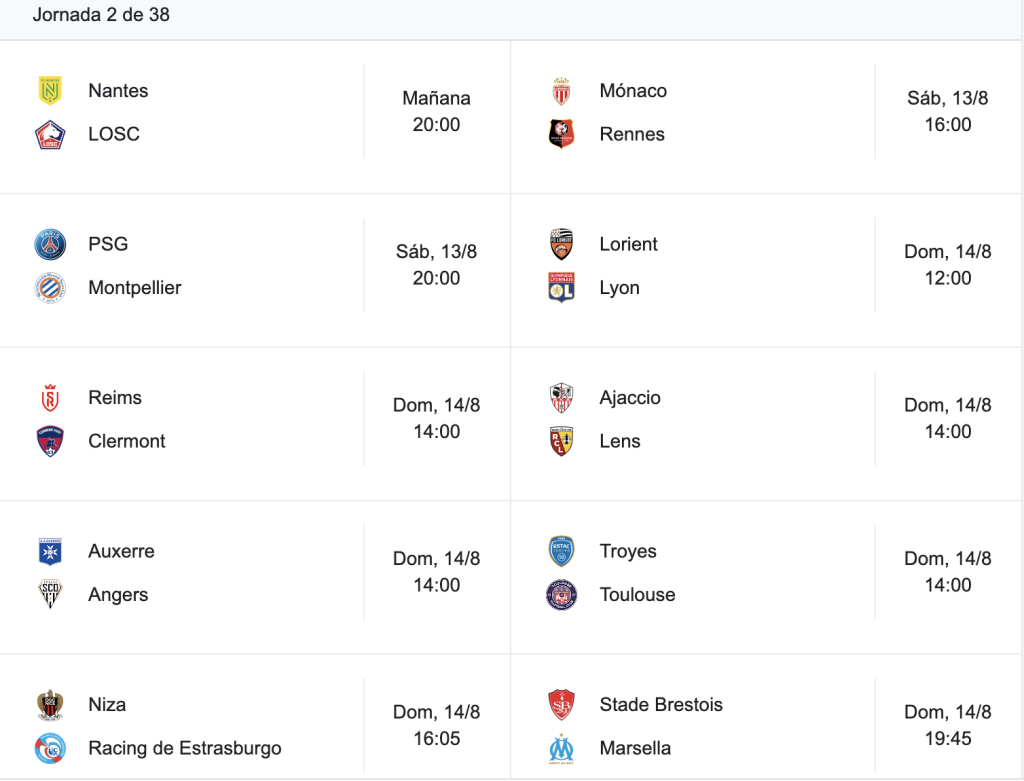Click the Toulouse team crest
Viewport: 1024px width, 781px height.
pos(562,595)
